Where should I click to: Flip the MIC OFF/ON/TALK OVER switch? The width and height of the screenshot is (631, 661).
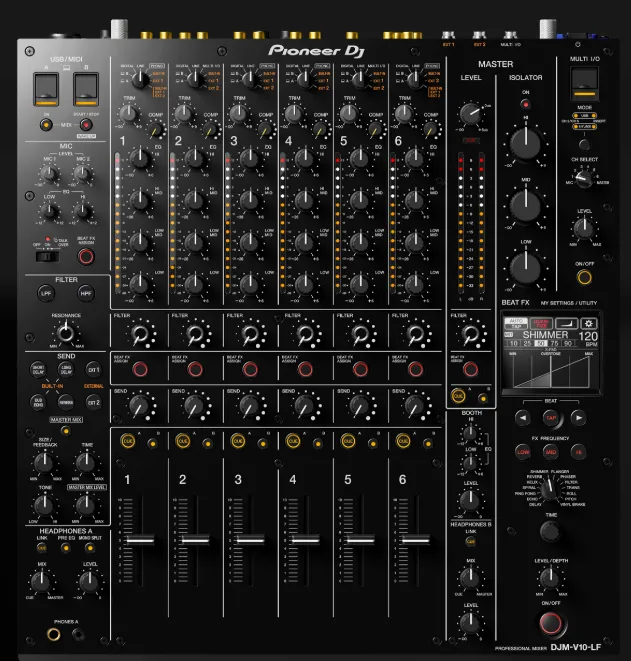[x=47, y=256]
